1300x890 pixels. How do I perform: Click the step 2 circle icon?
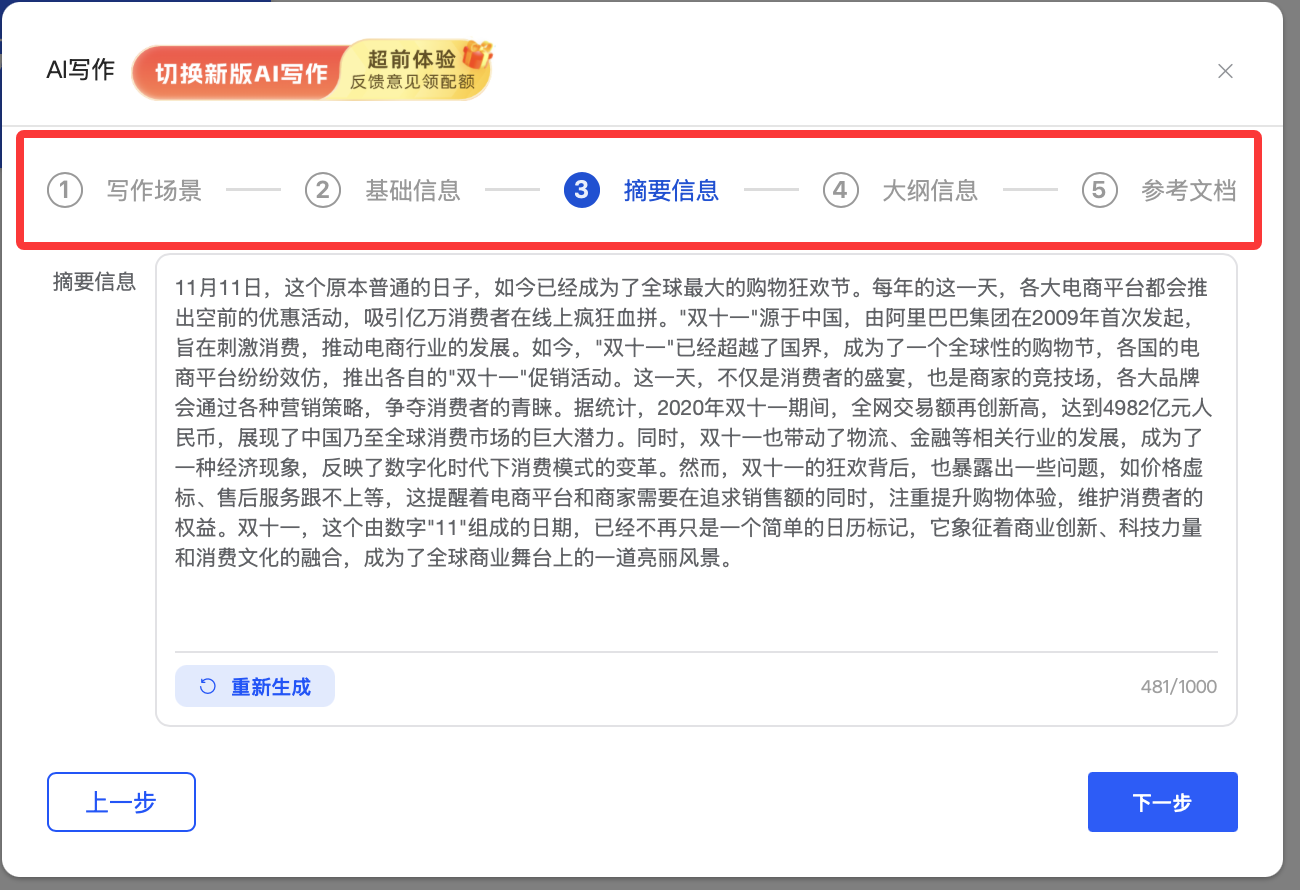[323, 190]
